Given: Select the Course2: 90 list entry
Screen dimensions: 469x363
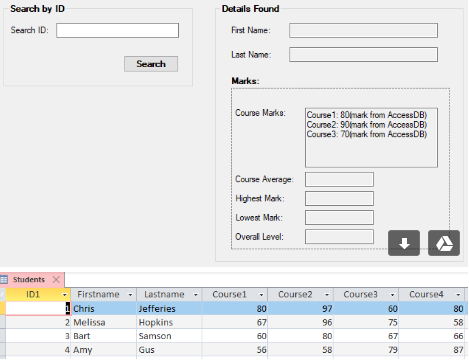Looking at the screenshot, I should pos(367,125).
